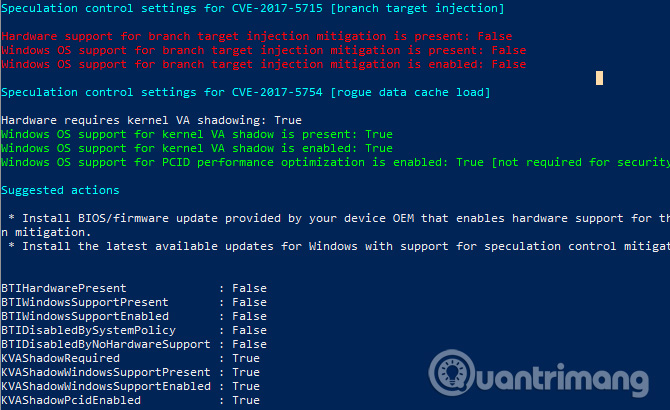Click the 'Suggested actions' heading
Viewport: 670px width, 410px height.
tap(60, 190)
